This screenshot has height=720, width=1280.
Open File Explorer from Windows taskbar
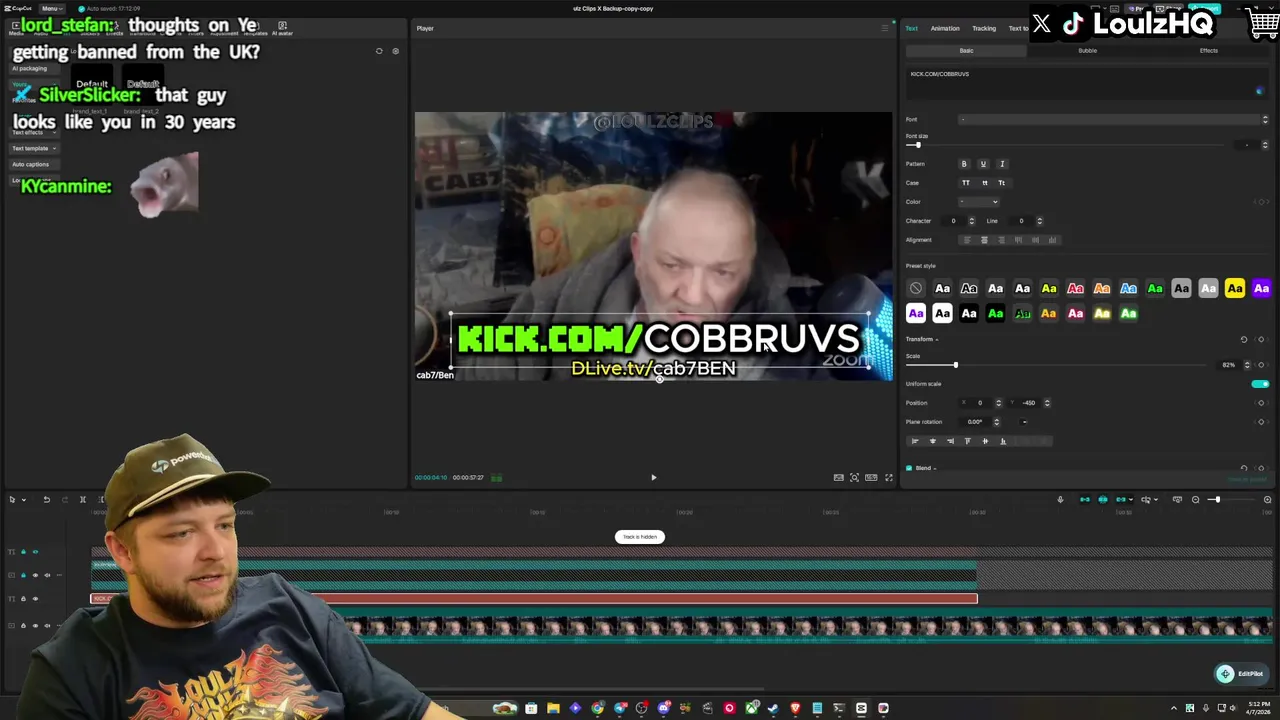coord(553,708)
